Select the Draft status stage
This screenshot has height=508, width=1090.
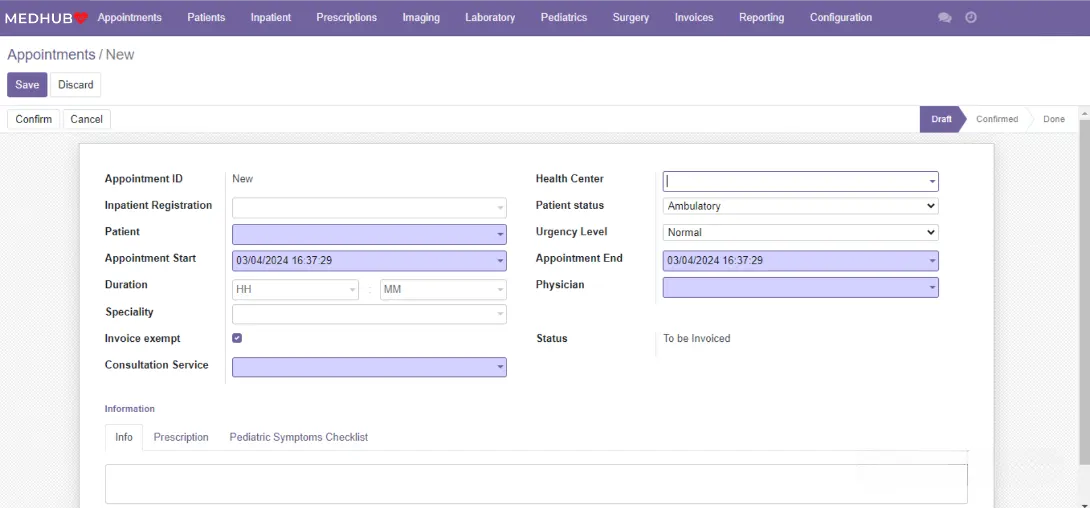942,119
